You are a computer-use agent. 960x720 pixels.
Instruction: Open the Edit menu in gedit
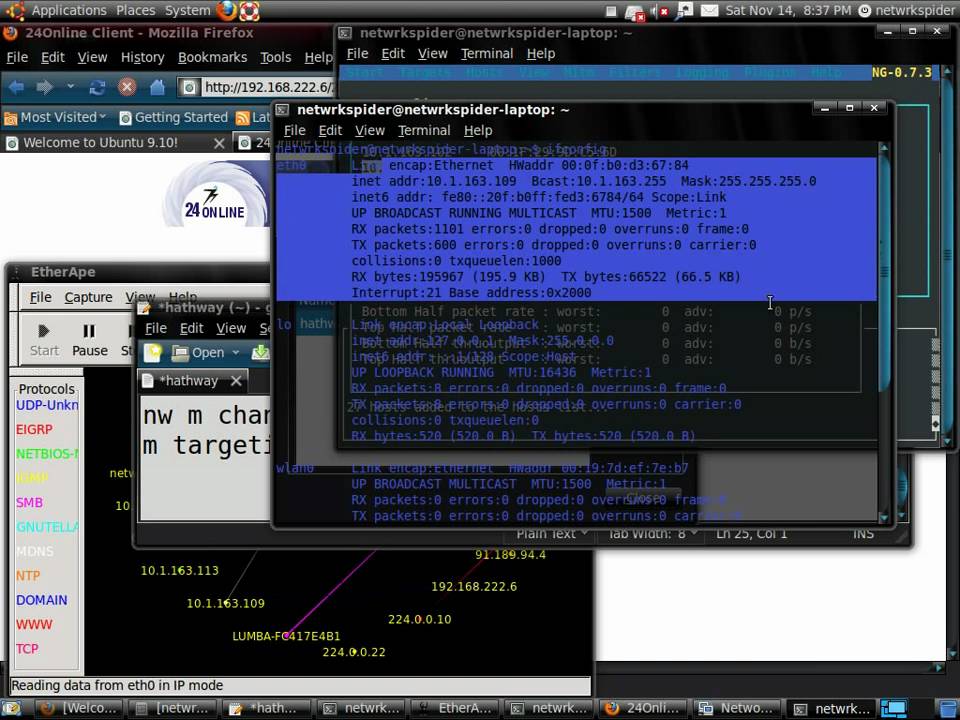[192, 329]
